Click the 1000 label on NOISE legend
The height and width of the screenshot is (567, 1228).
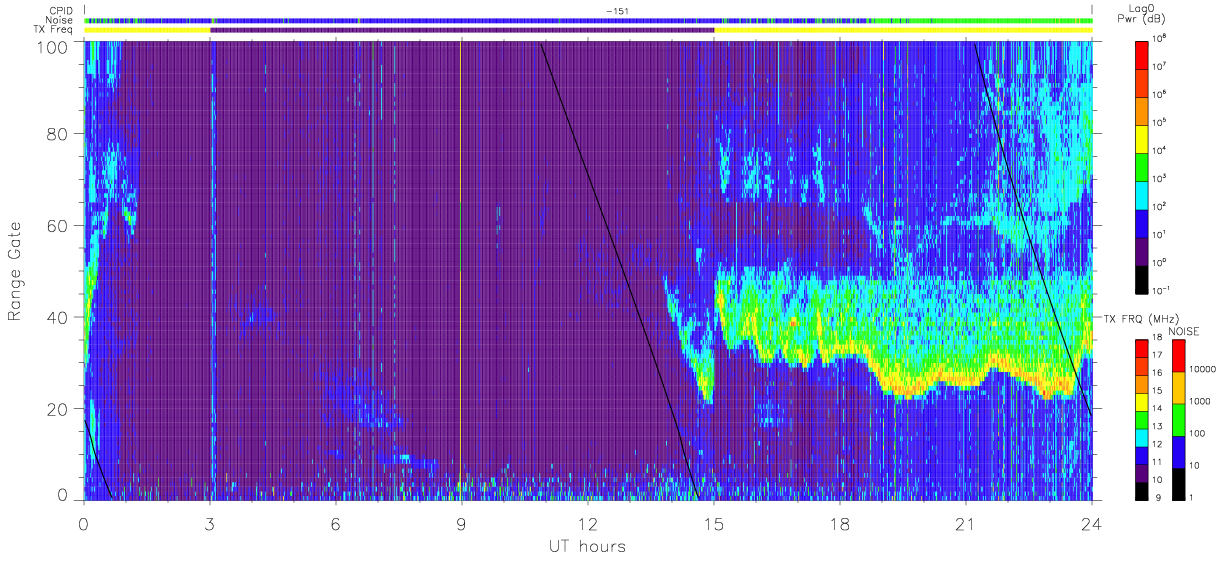click(x=1200, y=401)
